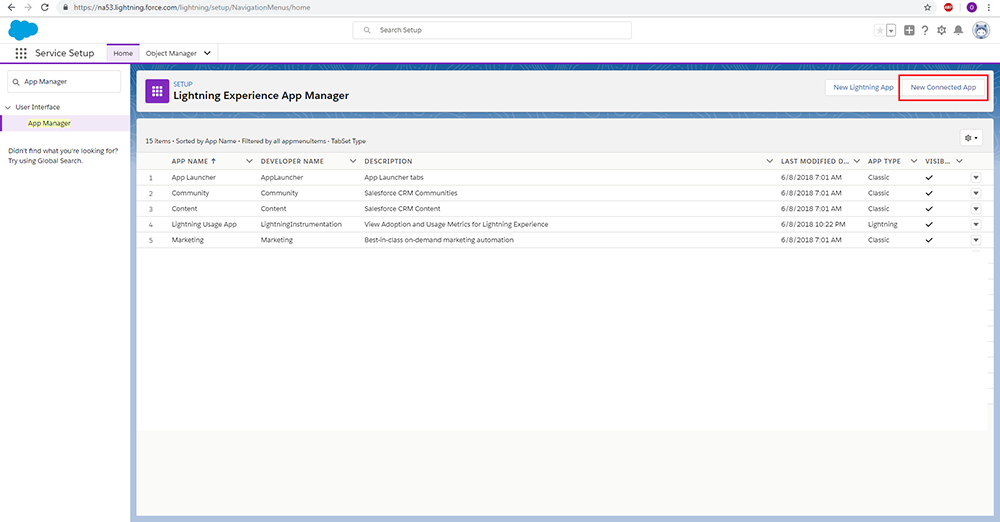Open the Last Modified Date column chevron
The width and height of the screenshot is (1000, 522).
pos(857,161)
